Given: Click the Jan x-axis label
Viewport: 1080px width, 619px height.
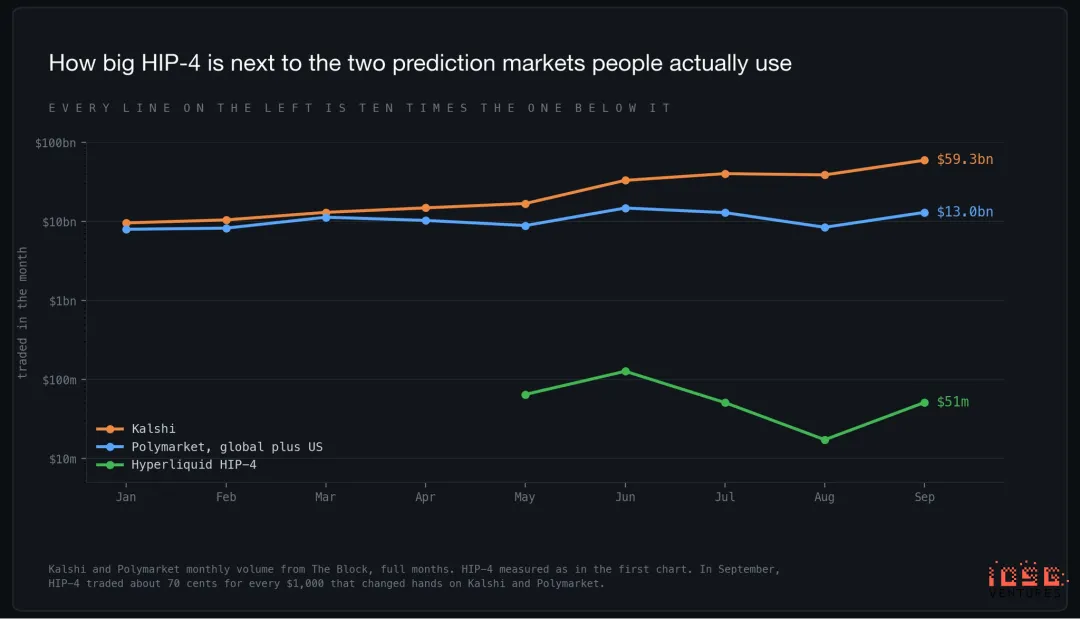Looking at the screenshot, I should click(x=126, y=496).
